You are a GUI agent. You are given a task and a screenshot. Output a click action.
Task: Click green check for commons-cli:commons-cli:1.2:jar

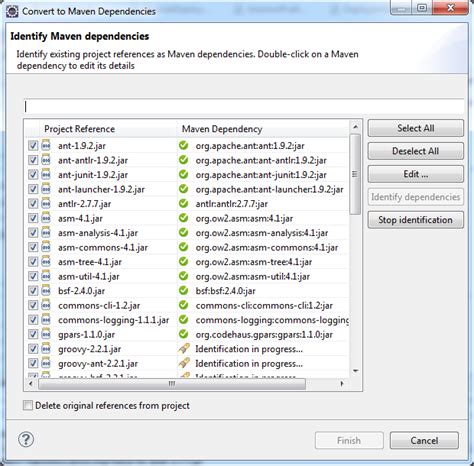point(183,305)
